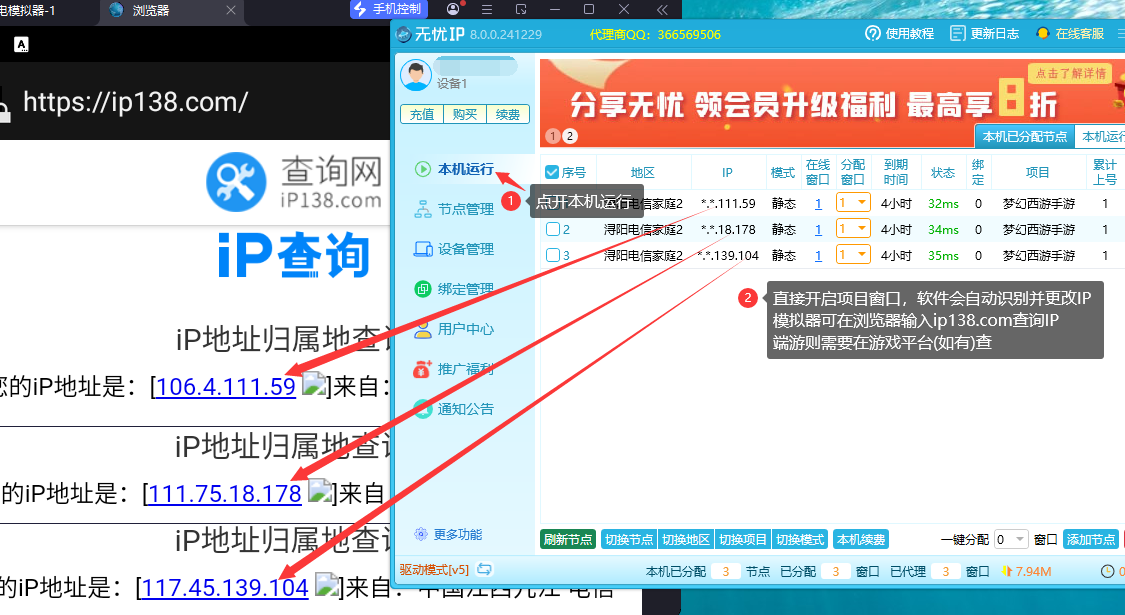
Task: Click 切换节点 switch node
Action: tap(629, 540)
